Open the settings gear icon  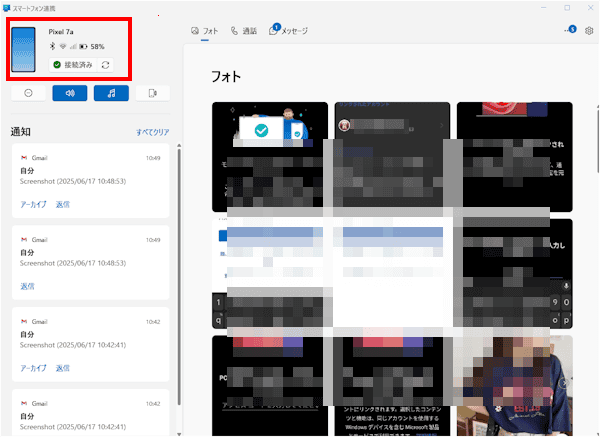589,31
